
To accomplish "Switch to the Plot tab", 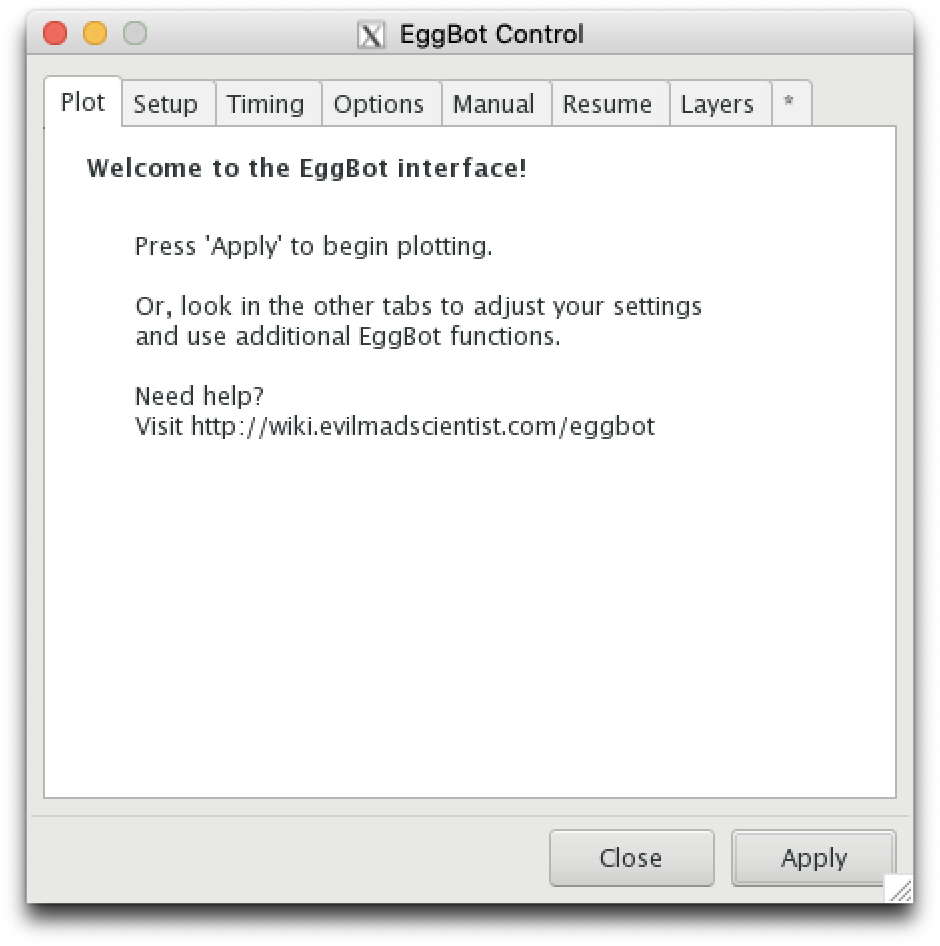I will coord(83,102).
